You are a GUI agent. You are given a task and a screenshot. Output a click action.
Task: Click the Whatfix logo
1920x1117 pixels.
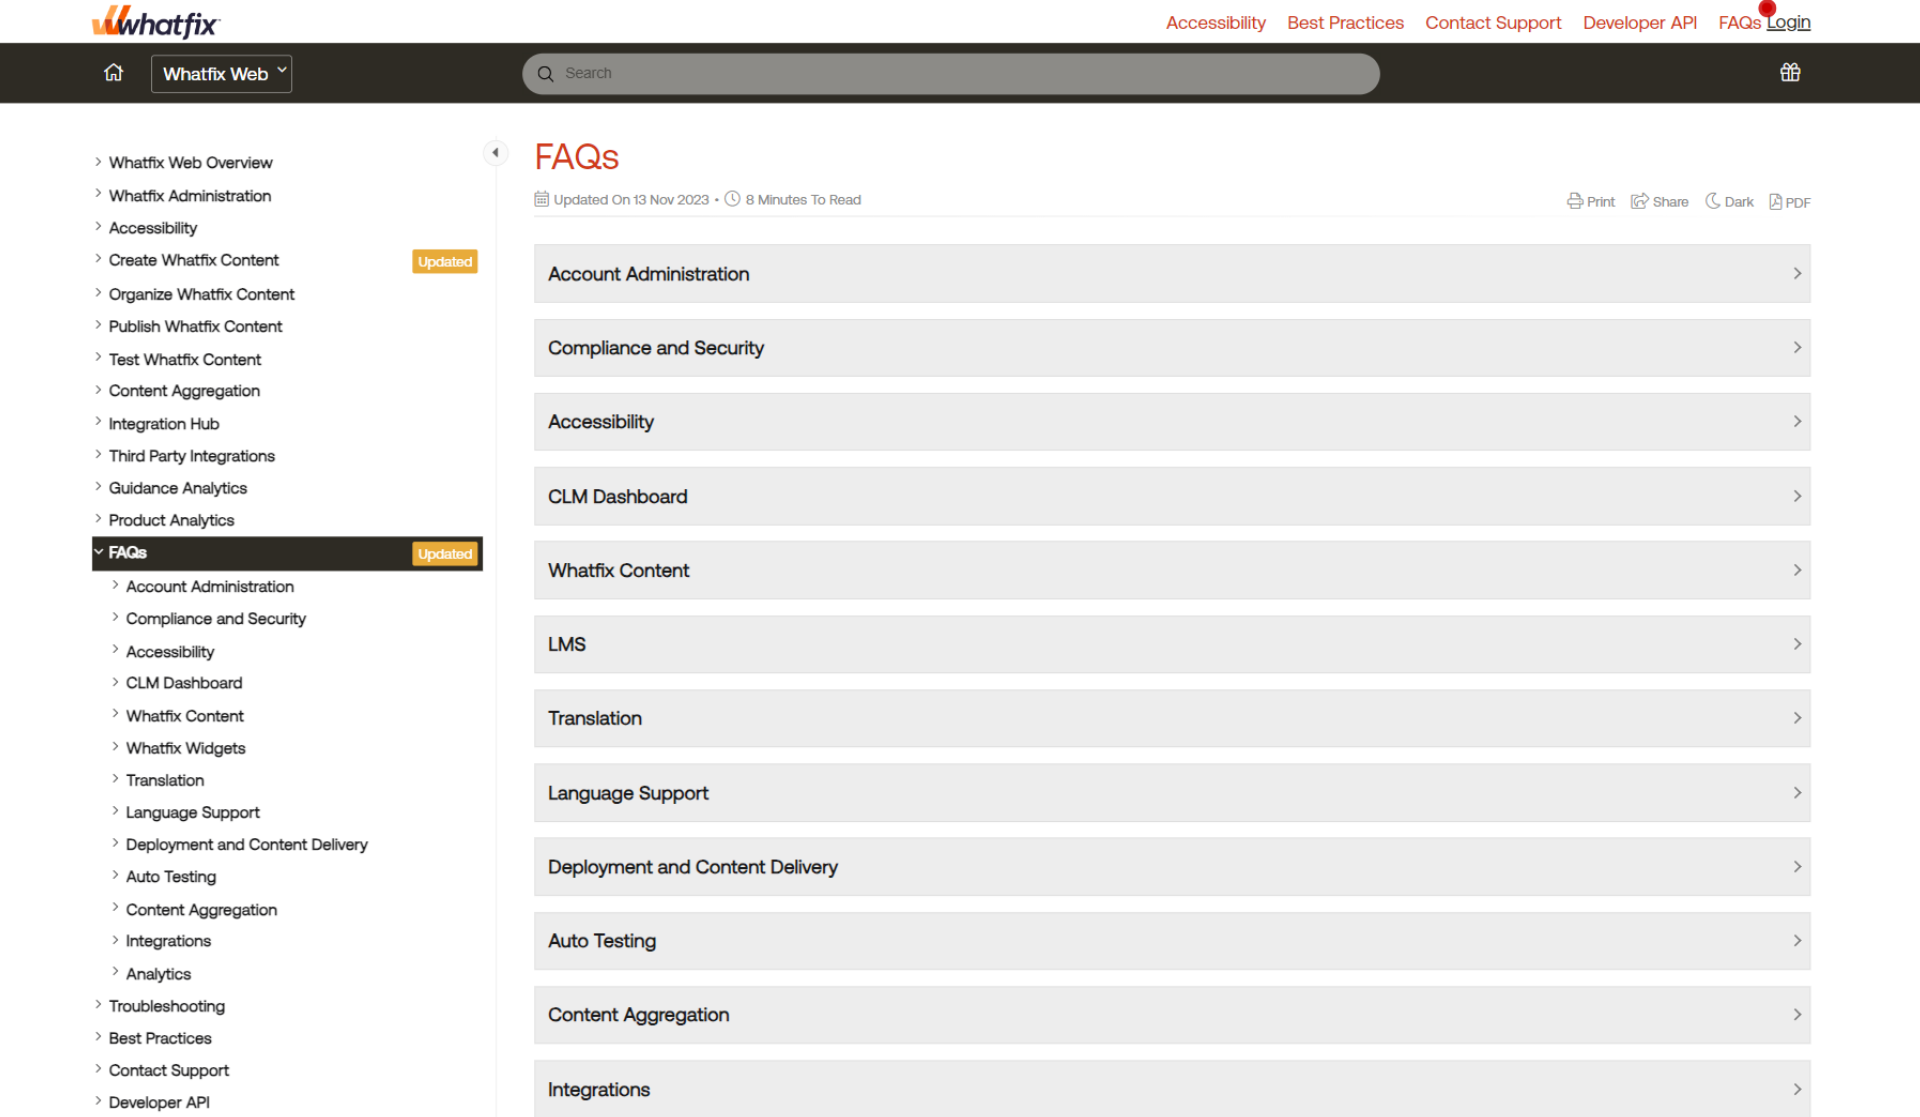coord(156,22)
